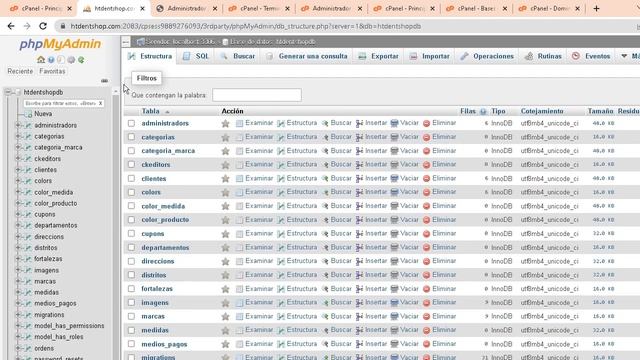This screenshot has width=640, height=360.
Task: Focus the Que contengan la palabra field
Action: (x=257, y=95)
